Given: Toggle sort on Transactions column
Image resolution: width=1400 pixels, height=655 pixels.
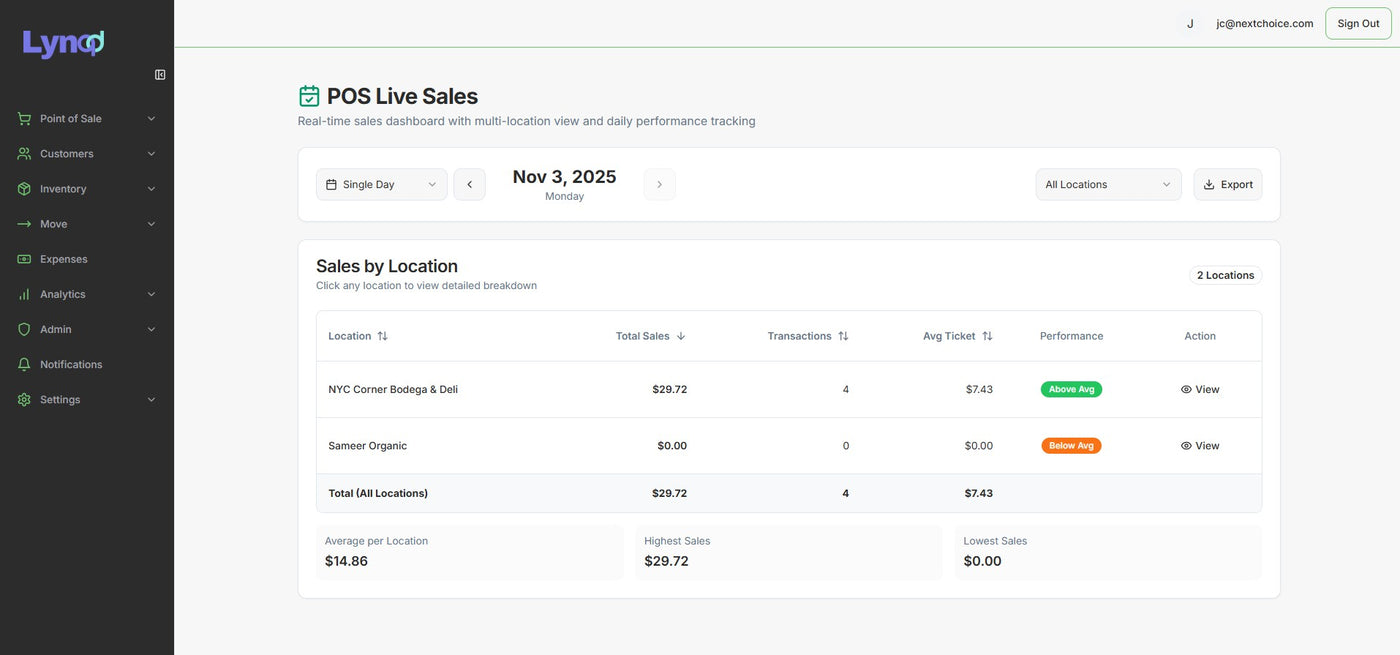Looking at the screenshot, I should pyautogui.click(x=807, y=336).
